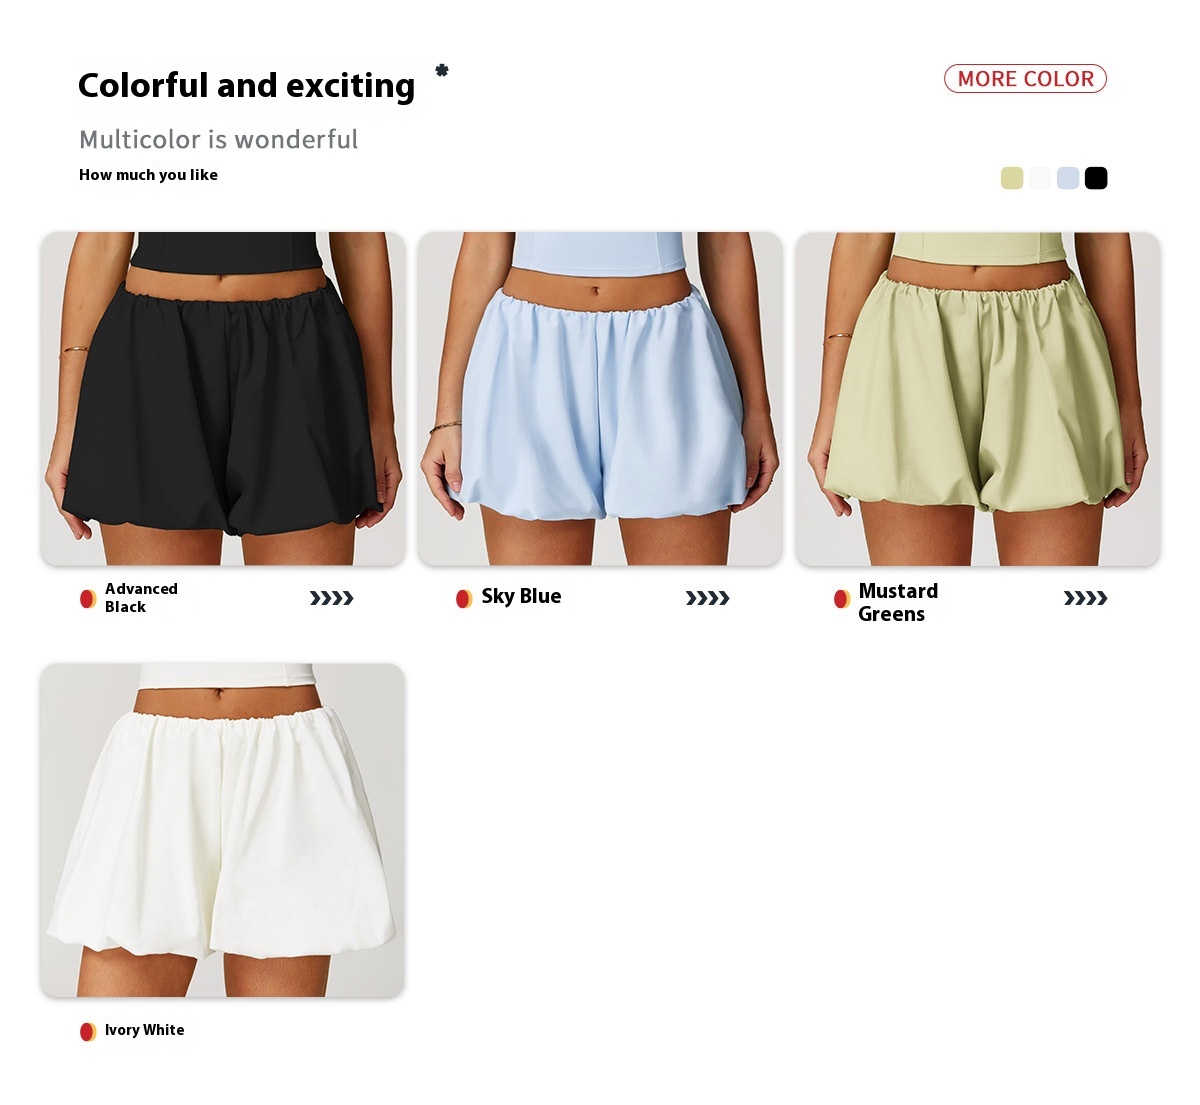Click the red dot beside Ivory White
The image size is (1200, 1105).
[x=88, y=1031]
